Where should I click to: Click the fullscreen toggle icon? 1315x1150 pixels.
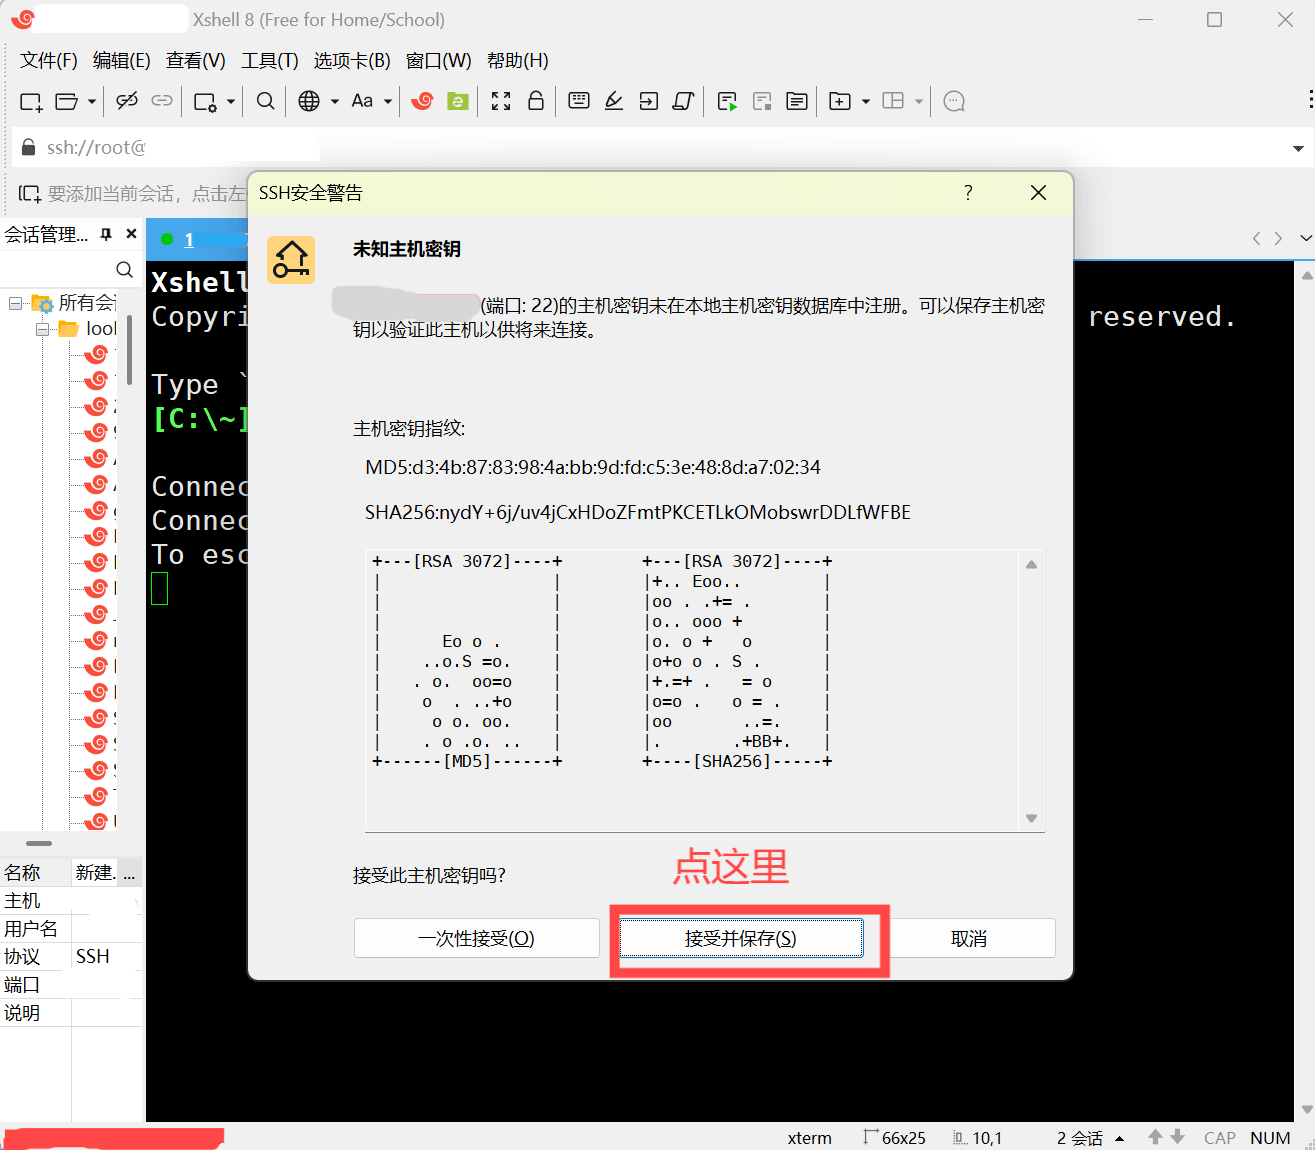(501, 101)
